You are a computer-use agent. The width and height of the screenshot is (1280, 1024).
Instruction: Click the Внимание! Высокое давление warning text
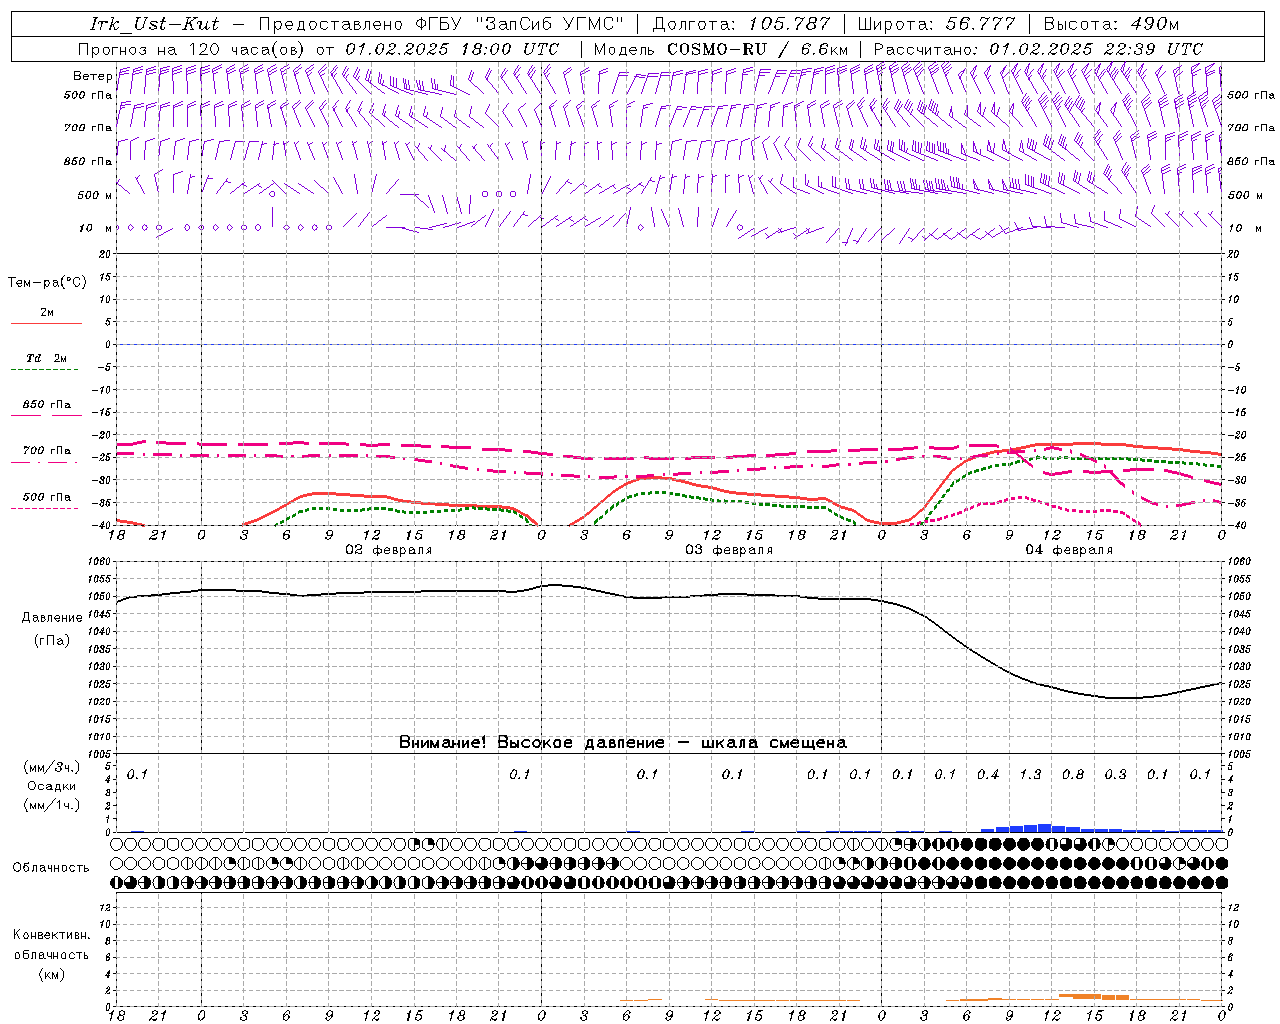click(622, 742)
